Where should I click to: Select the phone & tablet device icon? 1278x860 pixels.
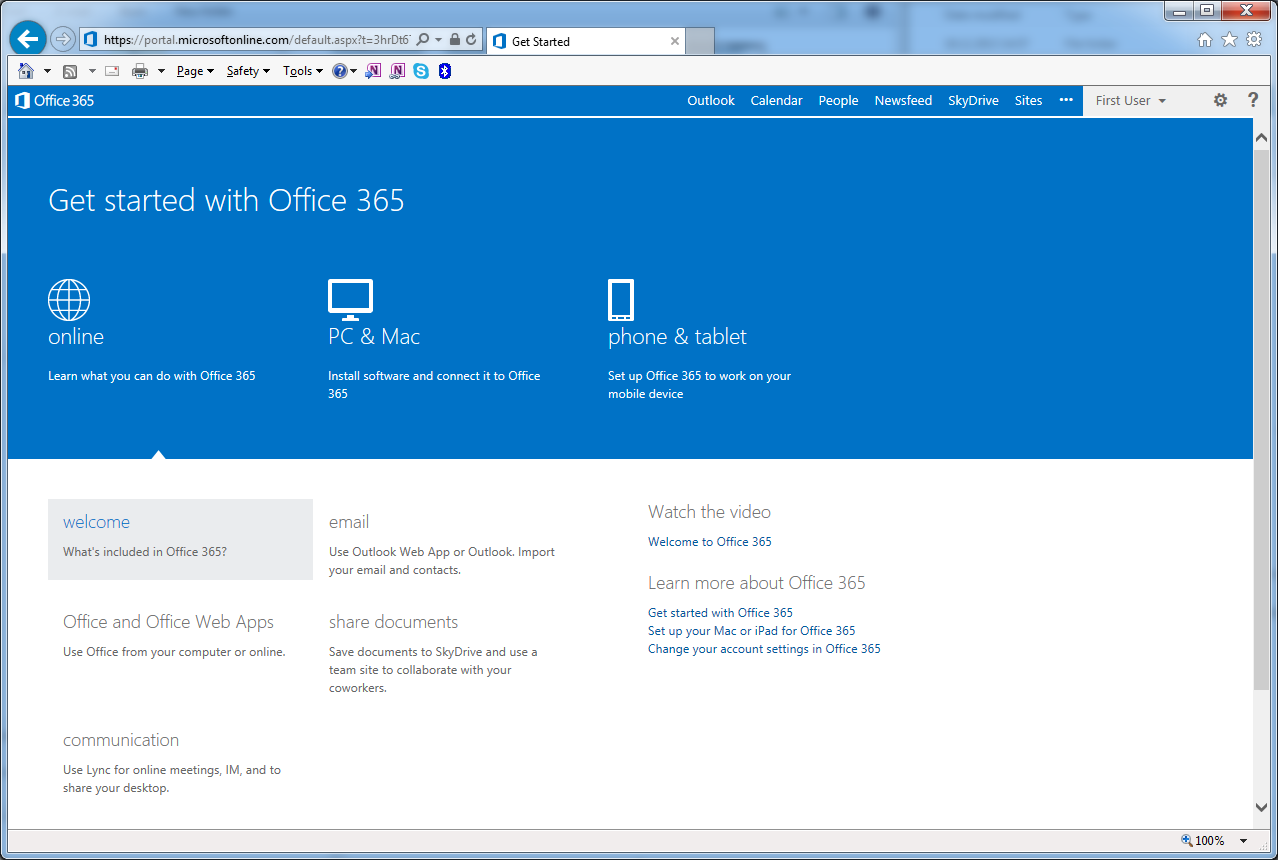pos(621,300)
